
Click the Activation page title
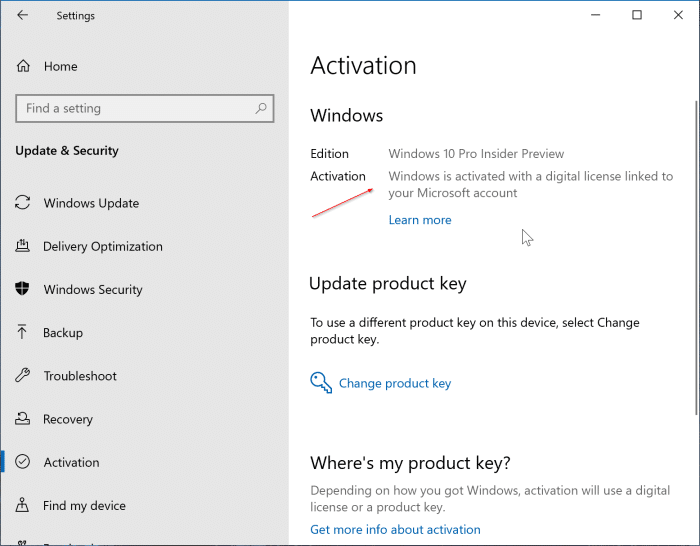(363, 66)
